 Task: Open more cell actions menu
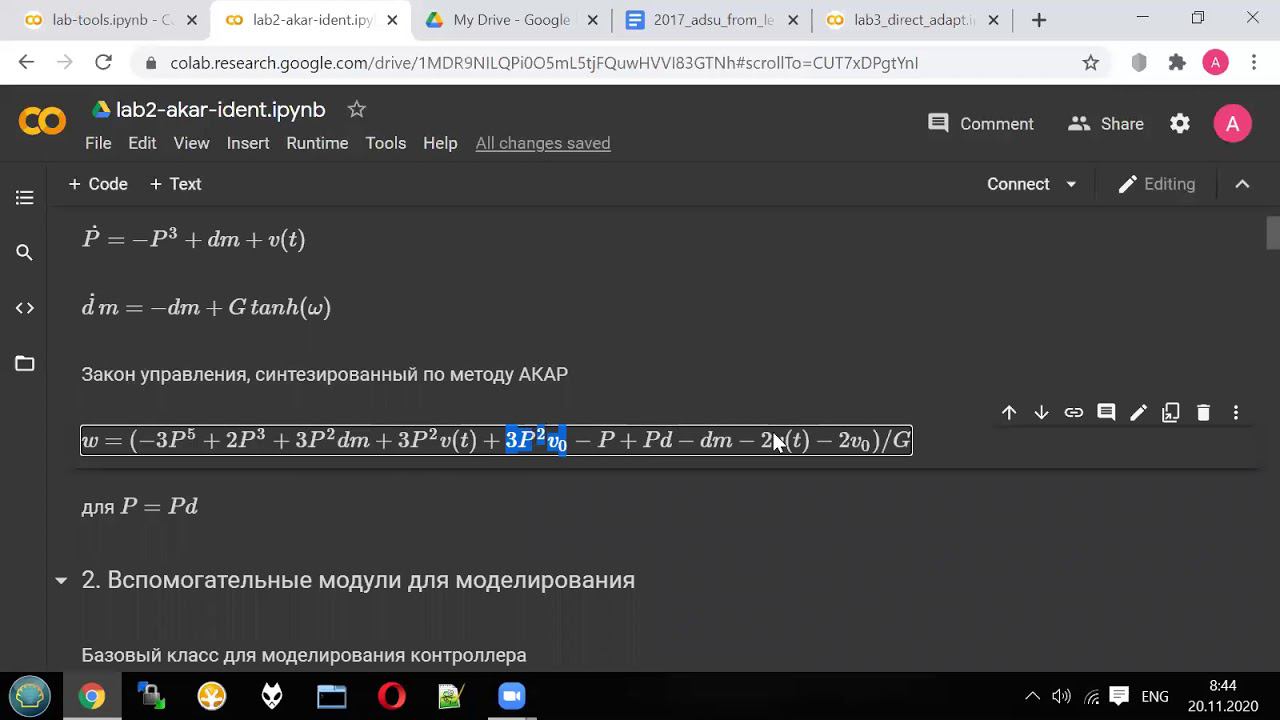click(1236, 412)
